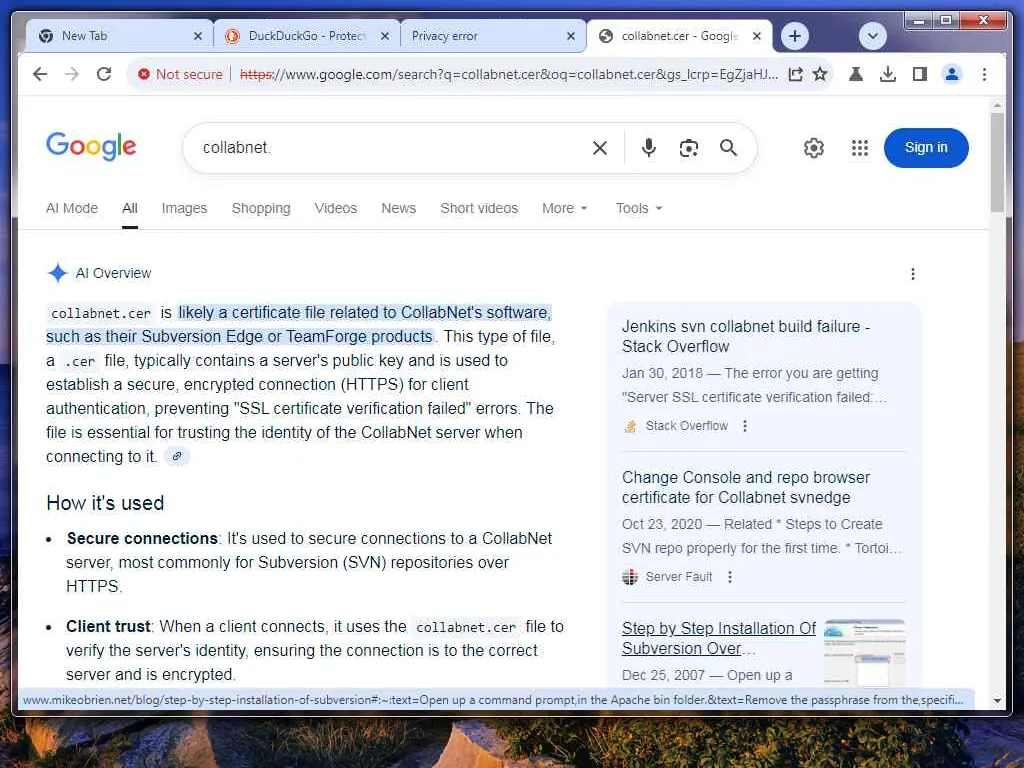Expand the More search filters dropdown
The image size is (1024, 768).
tap(565, 208)
